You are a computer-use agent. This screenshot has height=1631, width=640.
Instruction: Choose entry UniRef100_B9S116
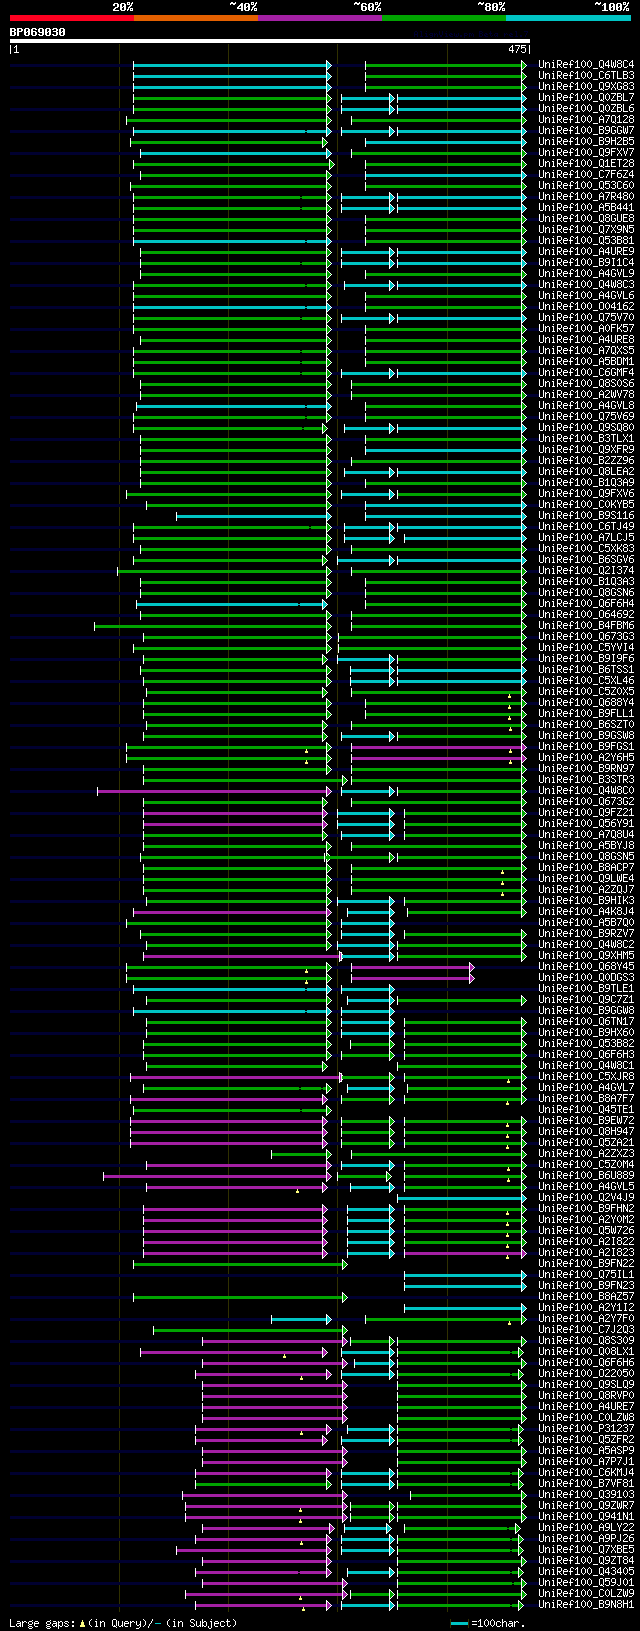pos(586,515)
